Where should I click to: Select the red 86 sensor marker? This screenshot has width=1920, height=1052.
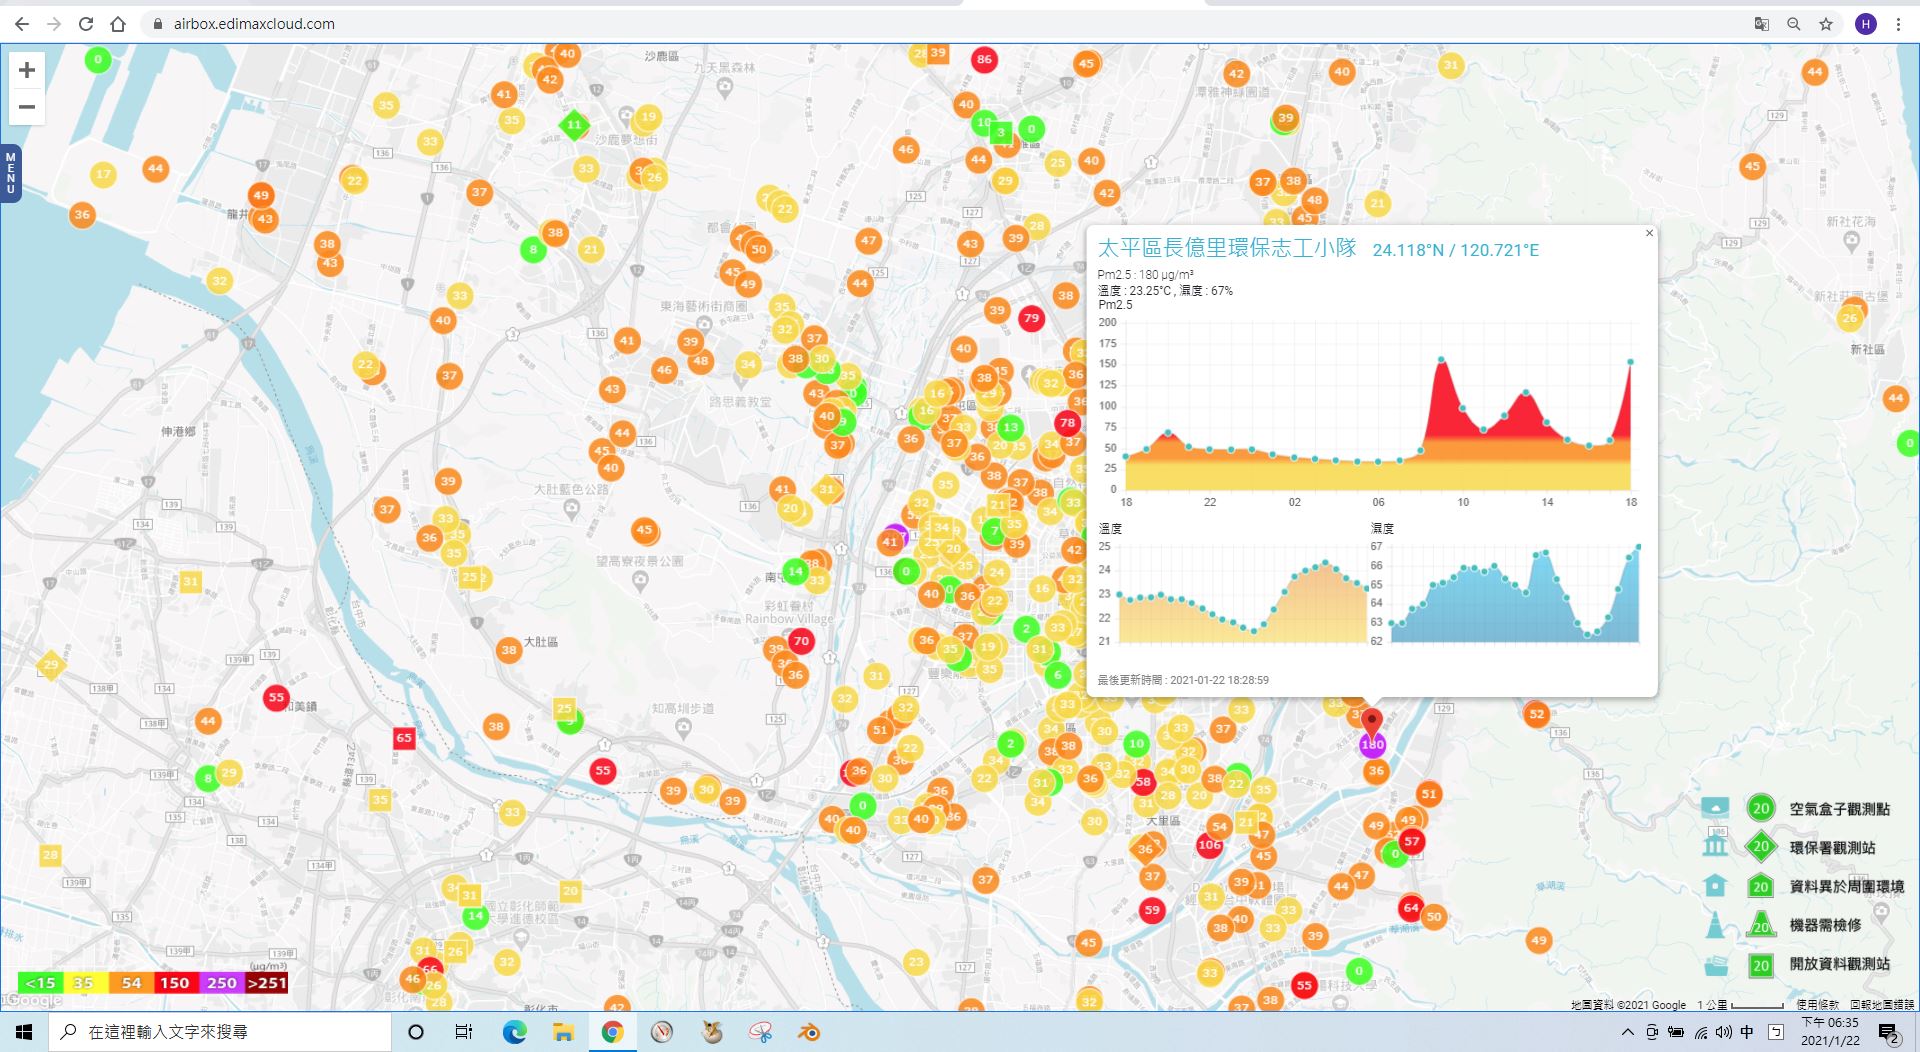click(984, 59)
